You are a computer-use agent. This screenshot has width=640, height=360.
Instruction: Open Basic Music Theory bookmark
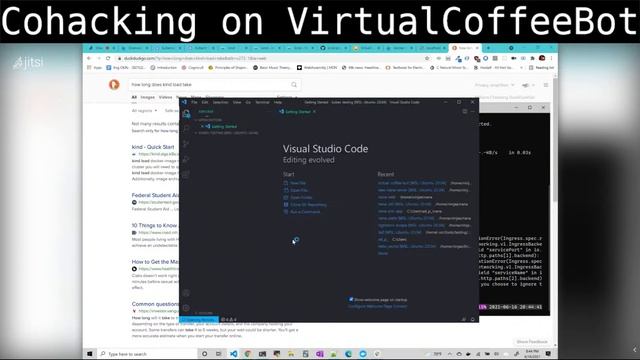(x=272, y=67)
